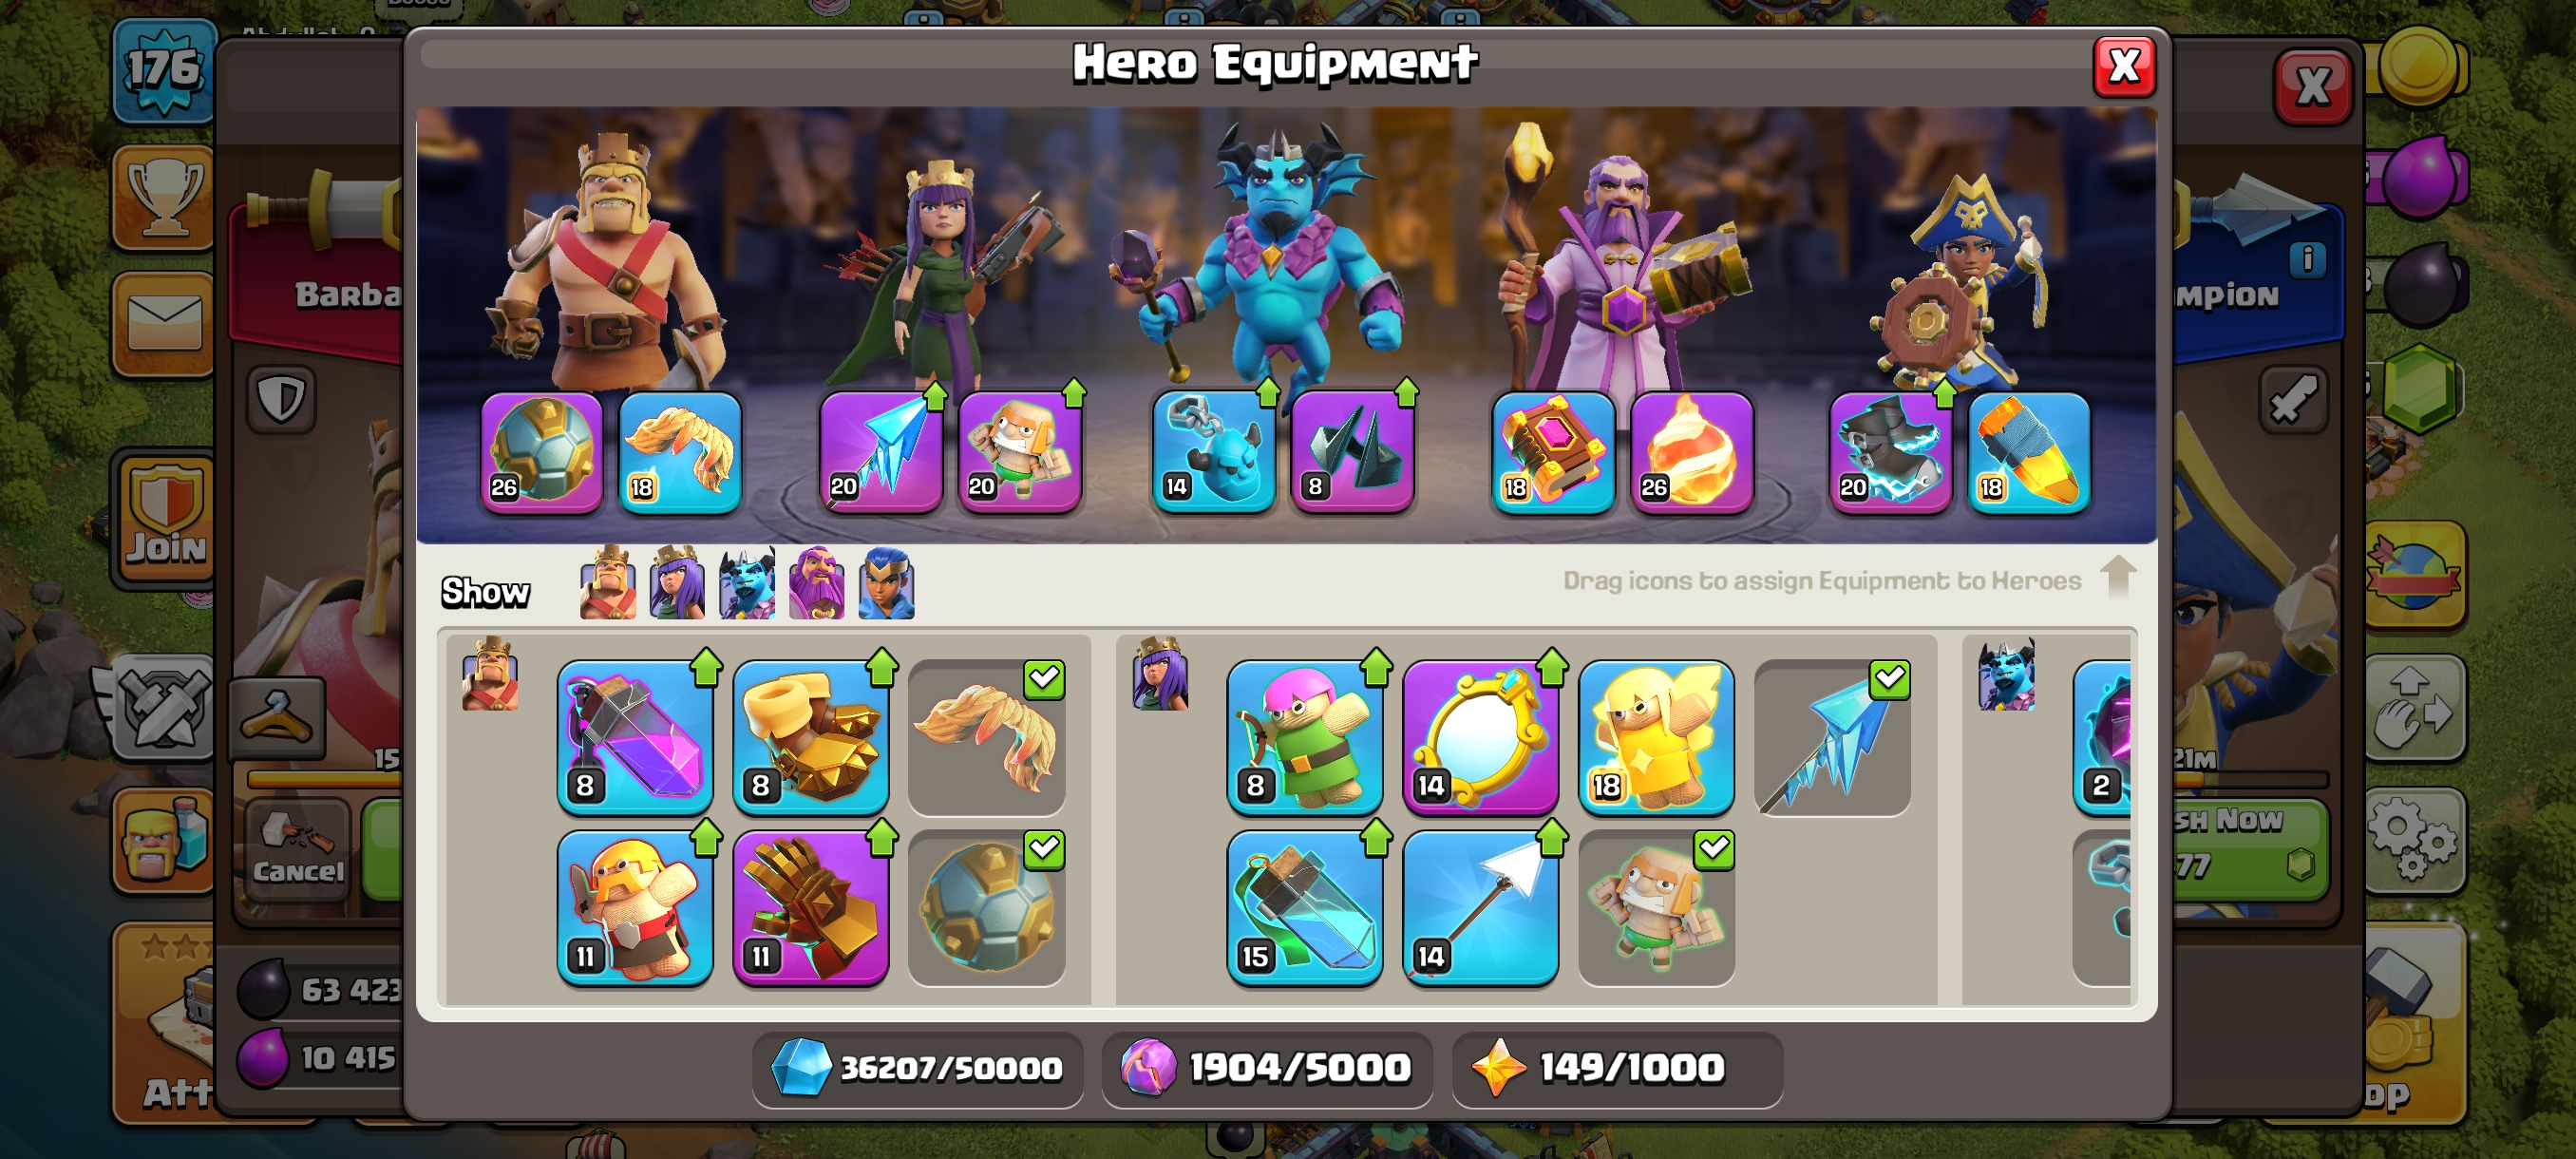Tap the Shiny Ore 36207/50000 counter
The image size is (2576, 1159).
[x=917, y=1068]
